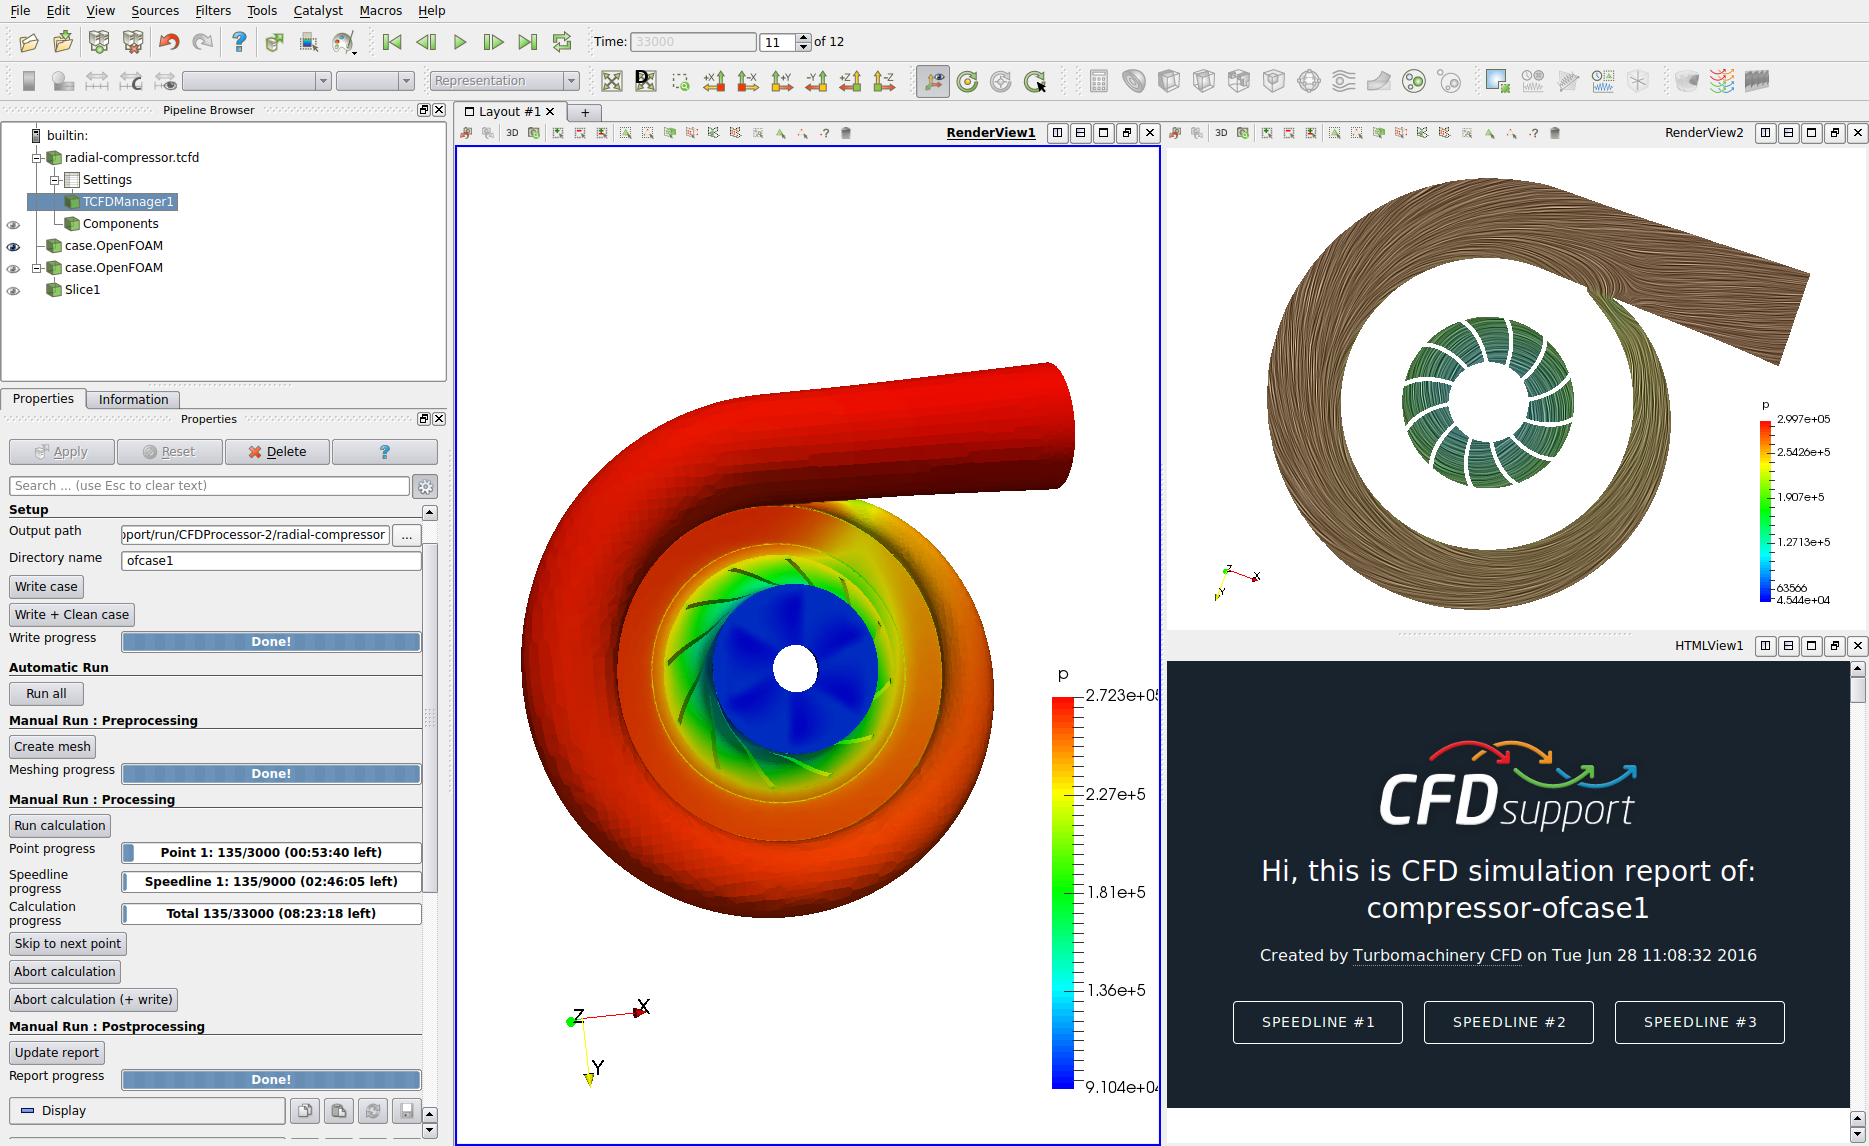Hide Slice1 in the Pipeline Browser
Screen dimensions: 1869x1146
click(13, 290)
